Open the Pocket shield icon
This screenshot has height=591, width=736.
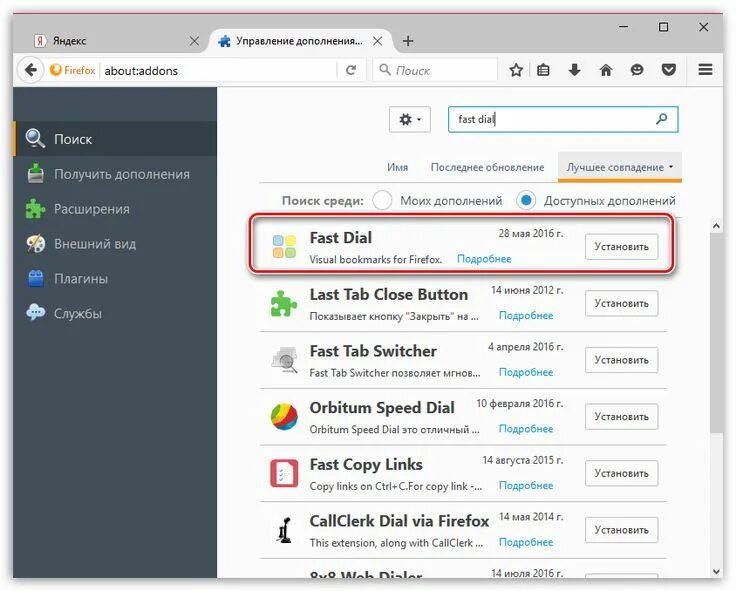coord(668,70)
